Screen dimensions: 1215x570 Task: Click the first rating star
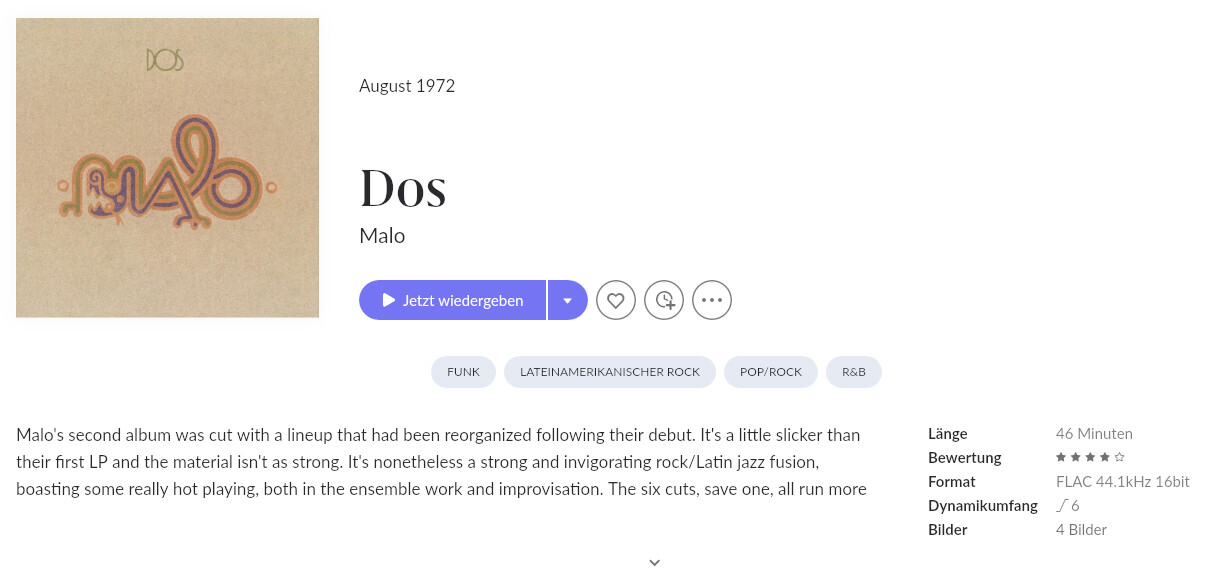click(x=1061, y=458)
